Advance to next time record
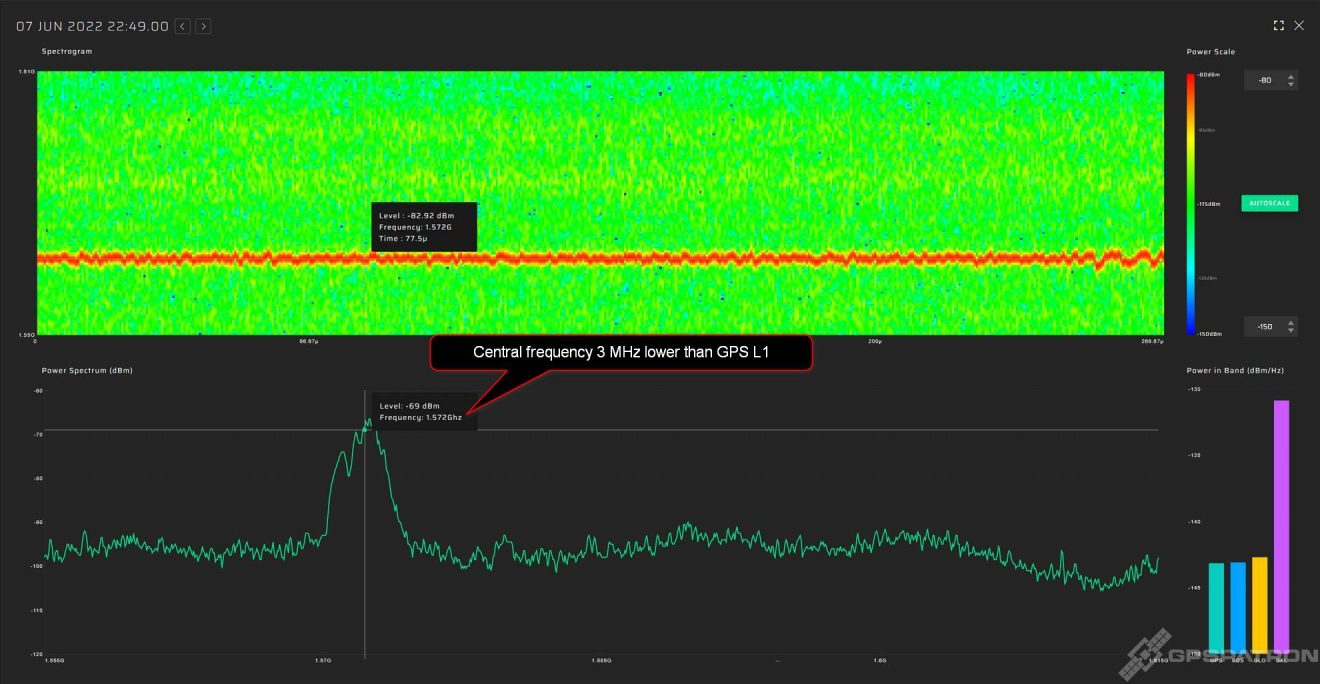Screen dimensions: 1320x684 [203, 26]
